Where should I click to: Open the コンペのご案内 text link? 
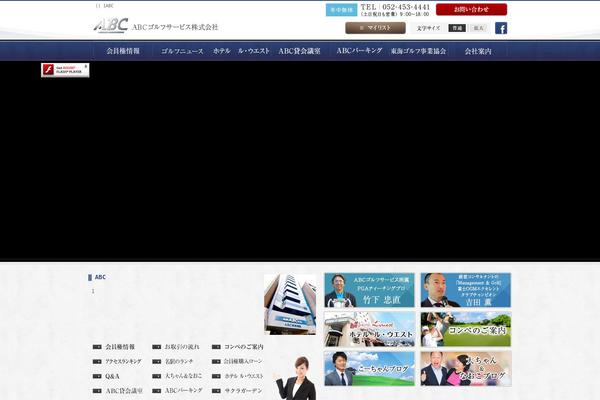coord(244,347)
